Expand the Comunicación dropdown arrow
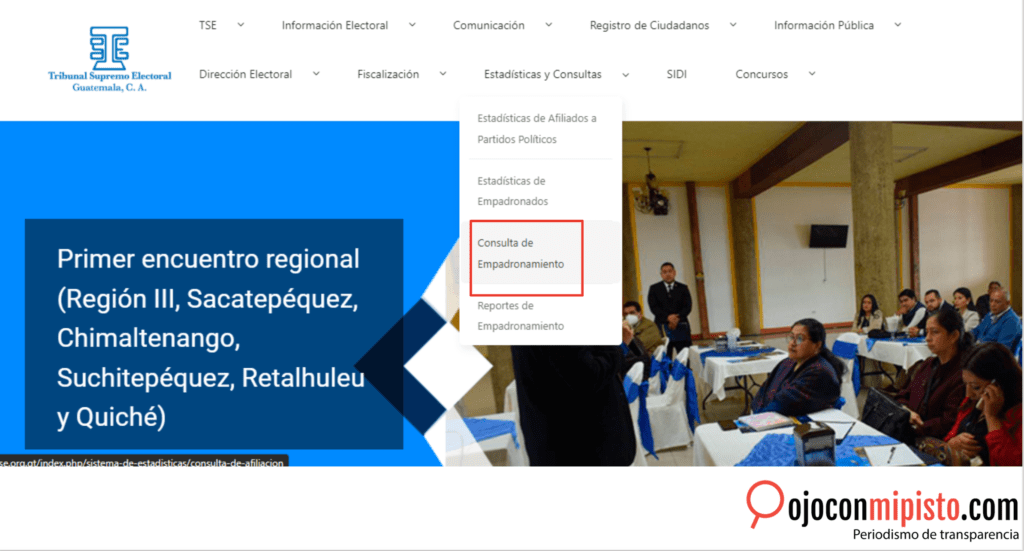The image size is (1024, 551). [547, 25]
